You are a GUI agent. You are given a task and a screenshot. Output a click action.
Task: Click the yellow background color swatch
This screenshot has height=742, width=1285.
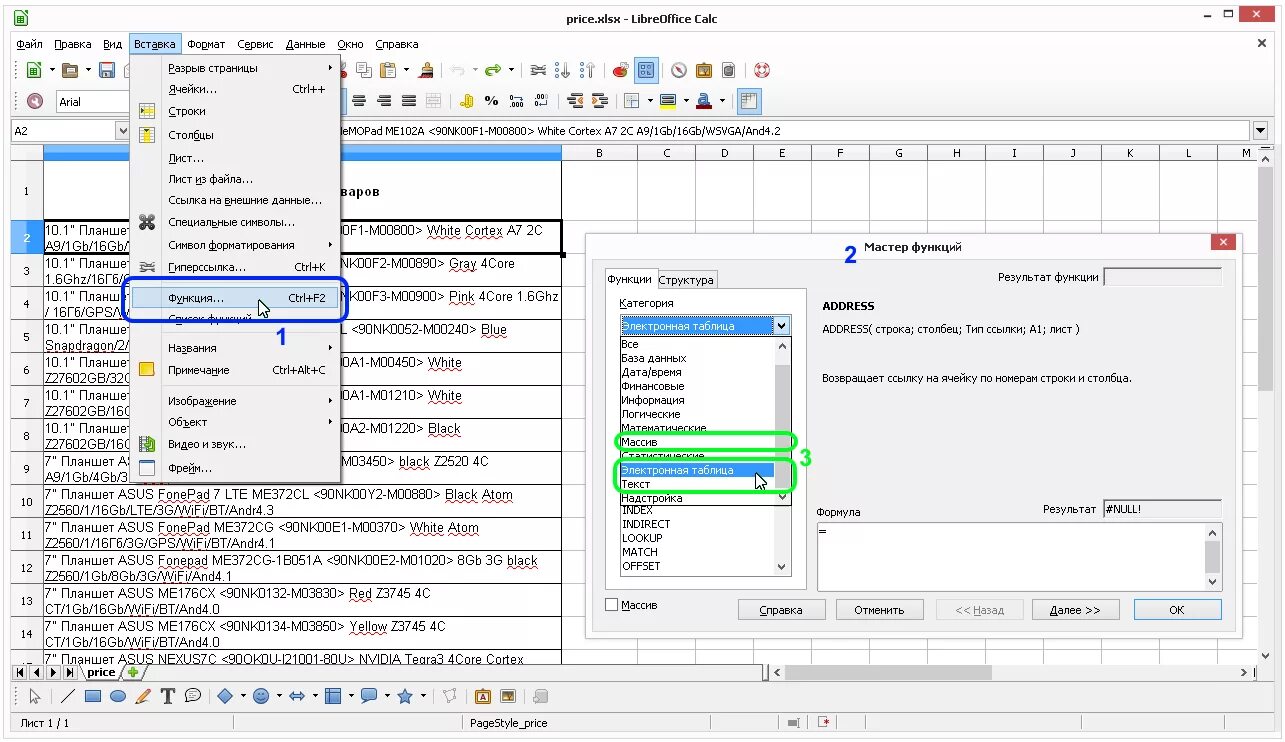pos(668,101)
